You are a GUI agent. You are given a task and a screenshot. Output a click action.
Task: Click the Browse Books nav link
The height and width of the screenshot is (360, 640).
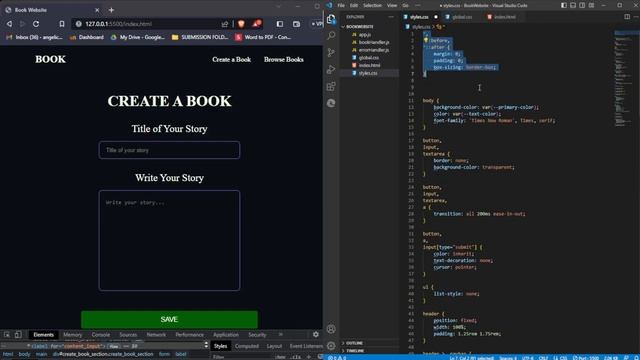click(x=284, y=60)
